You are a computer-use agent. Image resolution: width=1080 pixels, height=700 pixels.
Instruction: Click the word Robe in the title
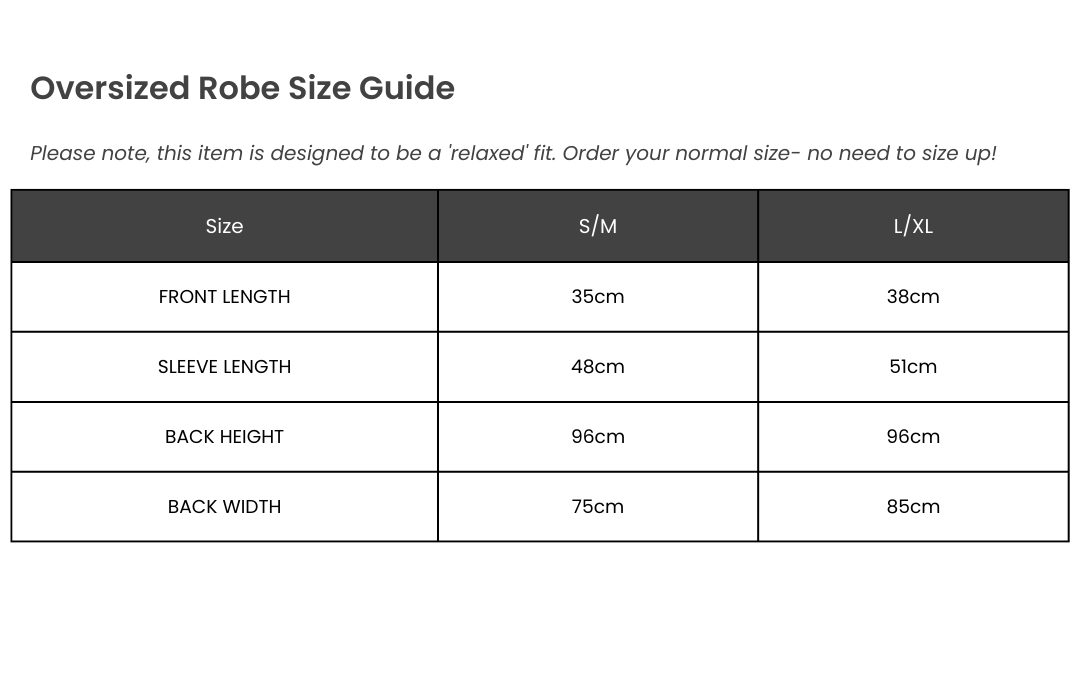coord(239,88)
